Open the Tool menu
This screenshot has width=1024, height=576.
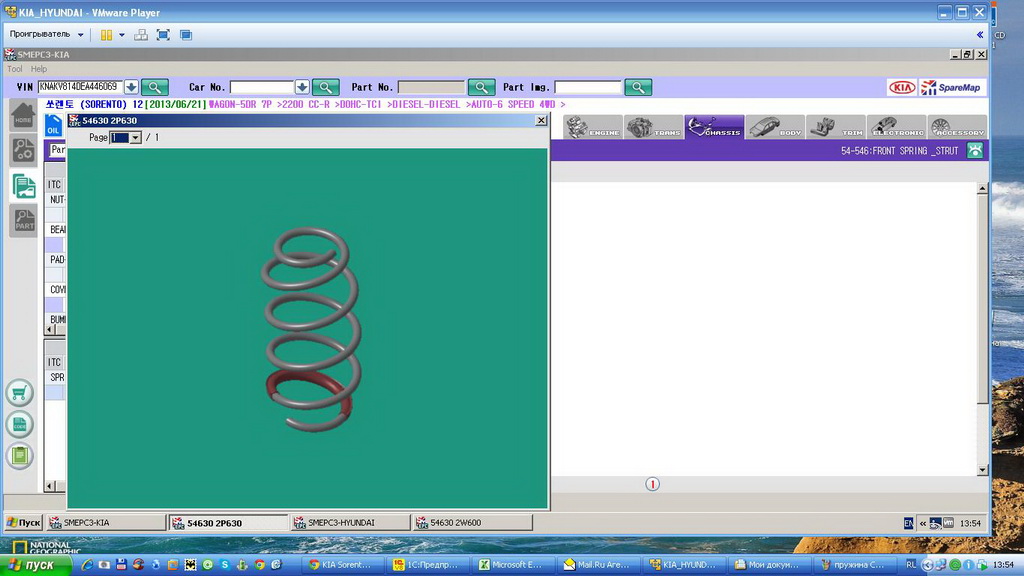point(15,69)
